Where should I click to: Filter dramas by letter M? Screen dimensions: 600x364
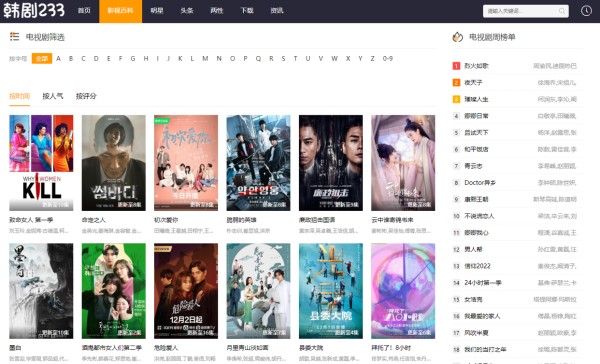[205, 59]
